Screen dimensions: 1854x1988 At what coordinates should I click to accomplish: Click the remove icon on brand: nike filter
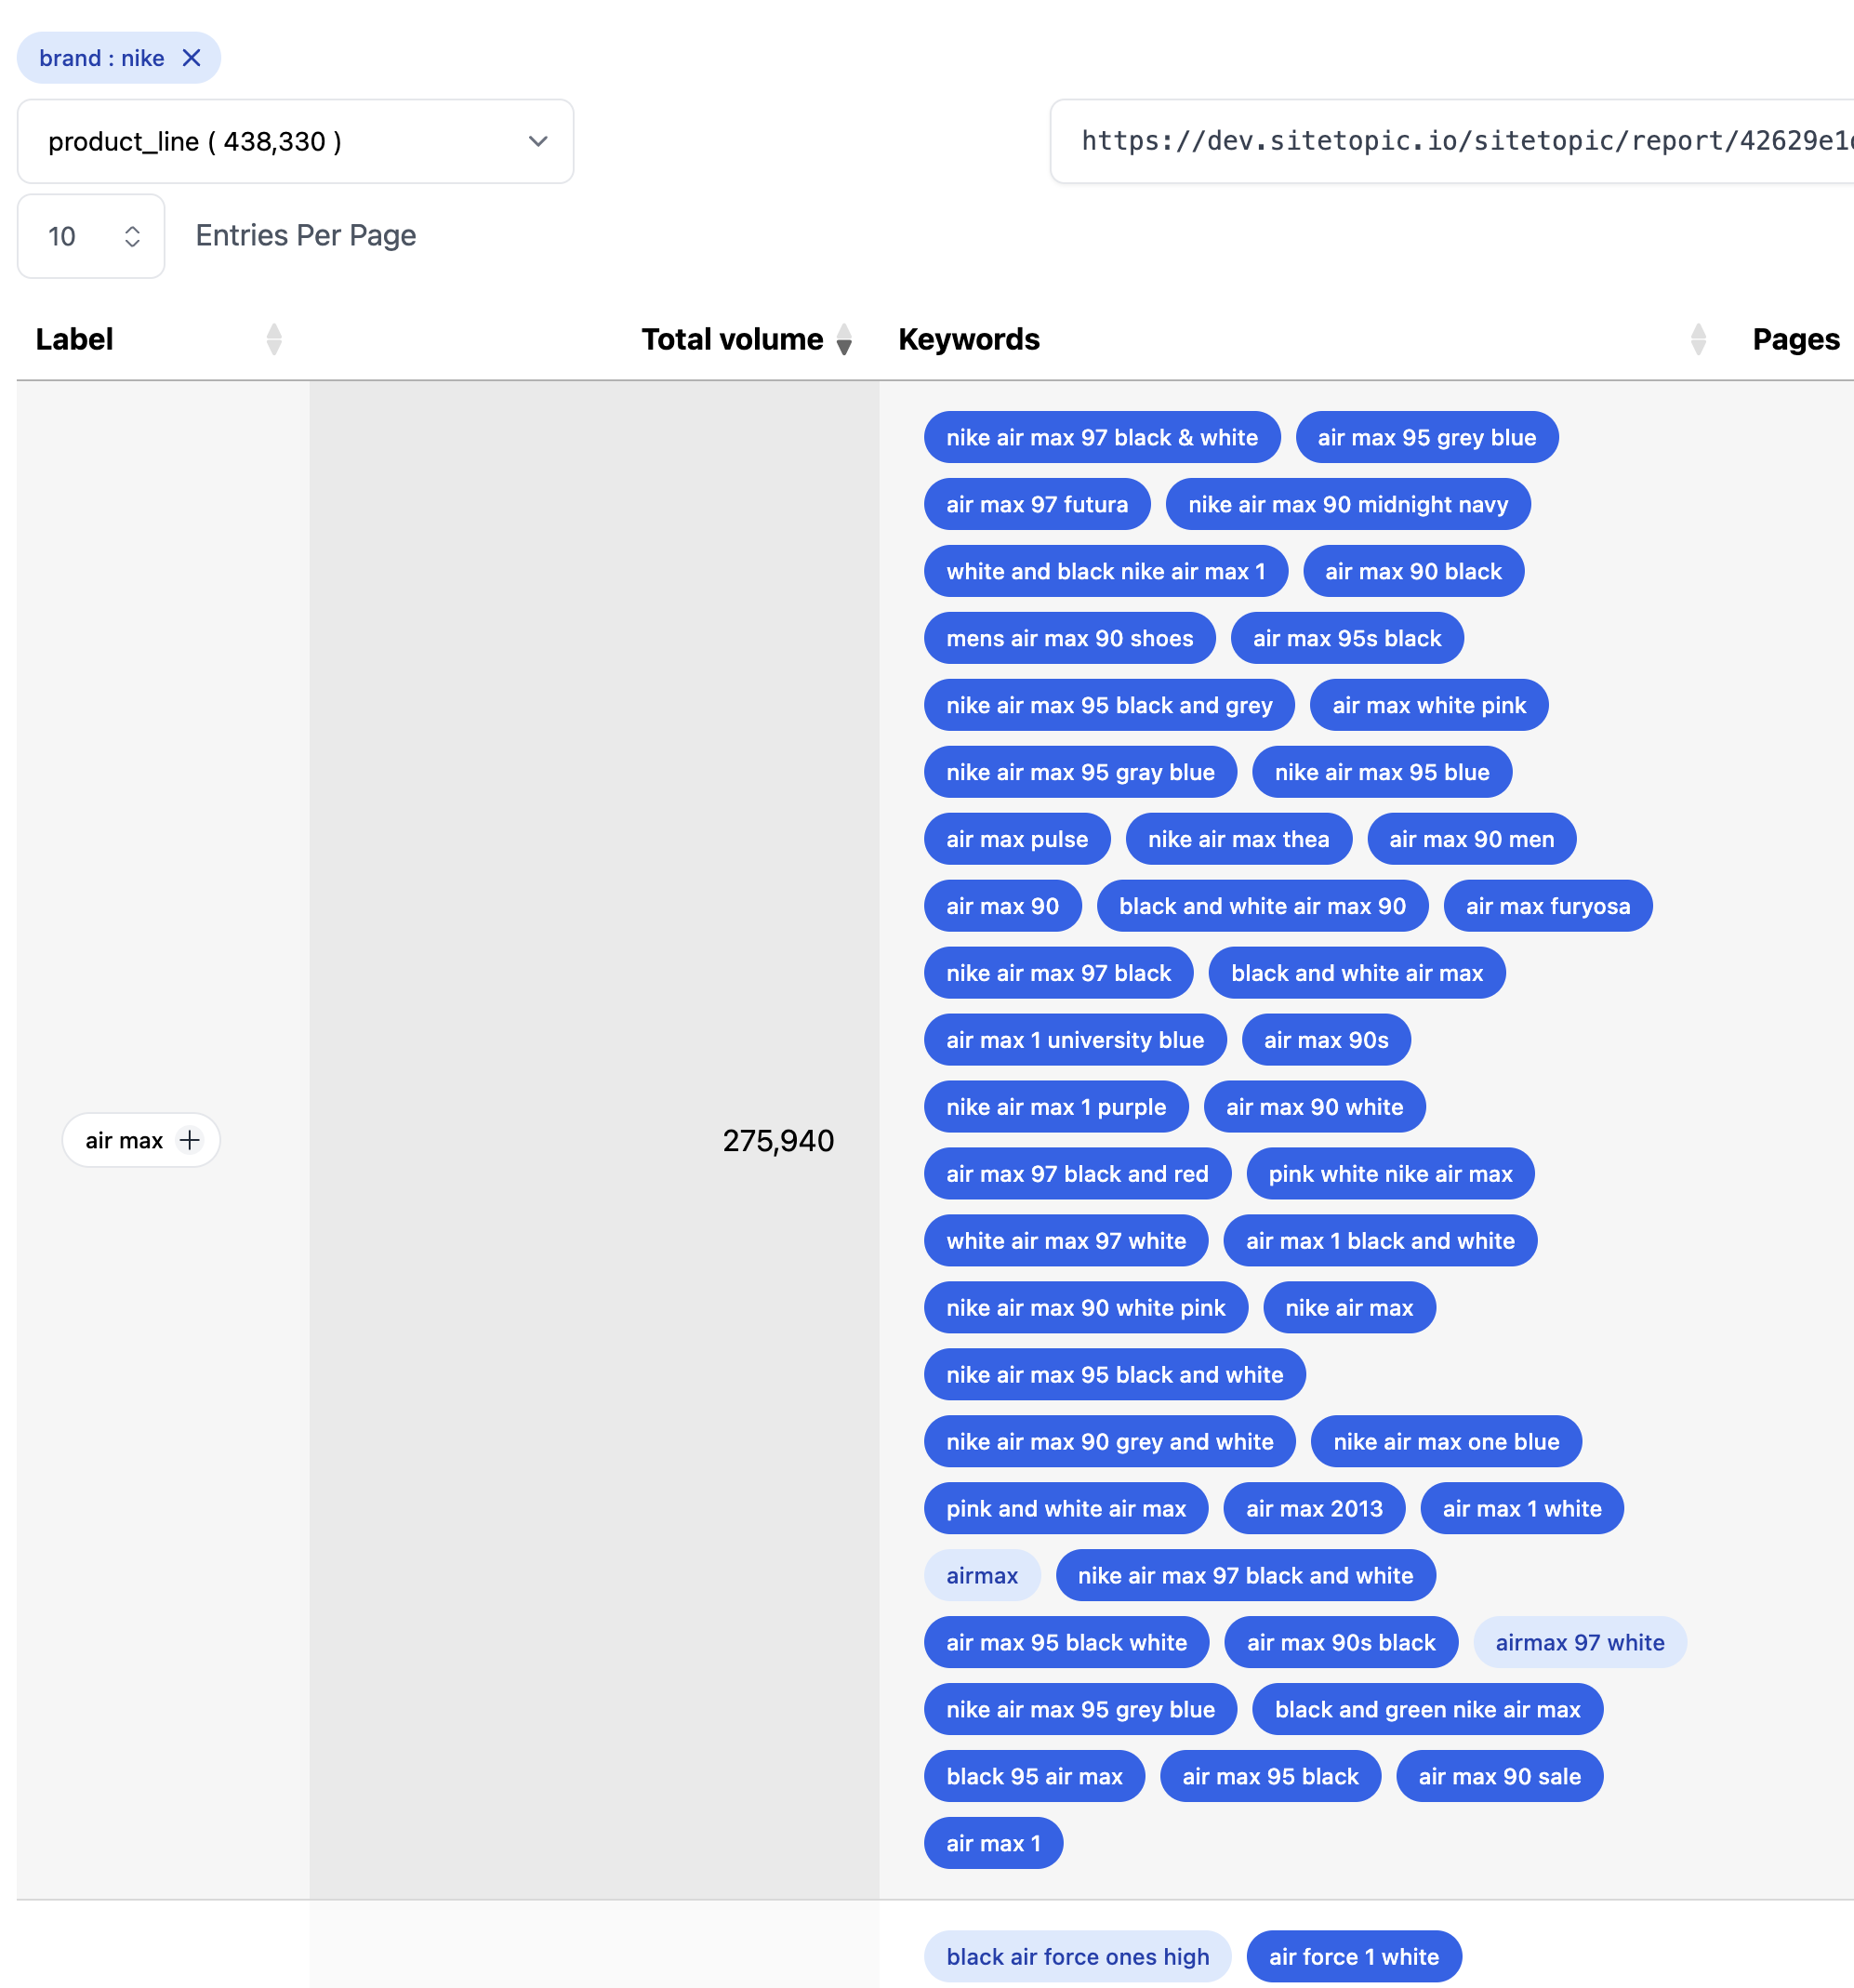[x=190, y=58]
